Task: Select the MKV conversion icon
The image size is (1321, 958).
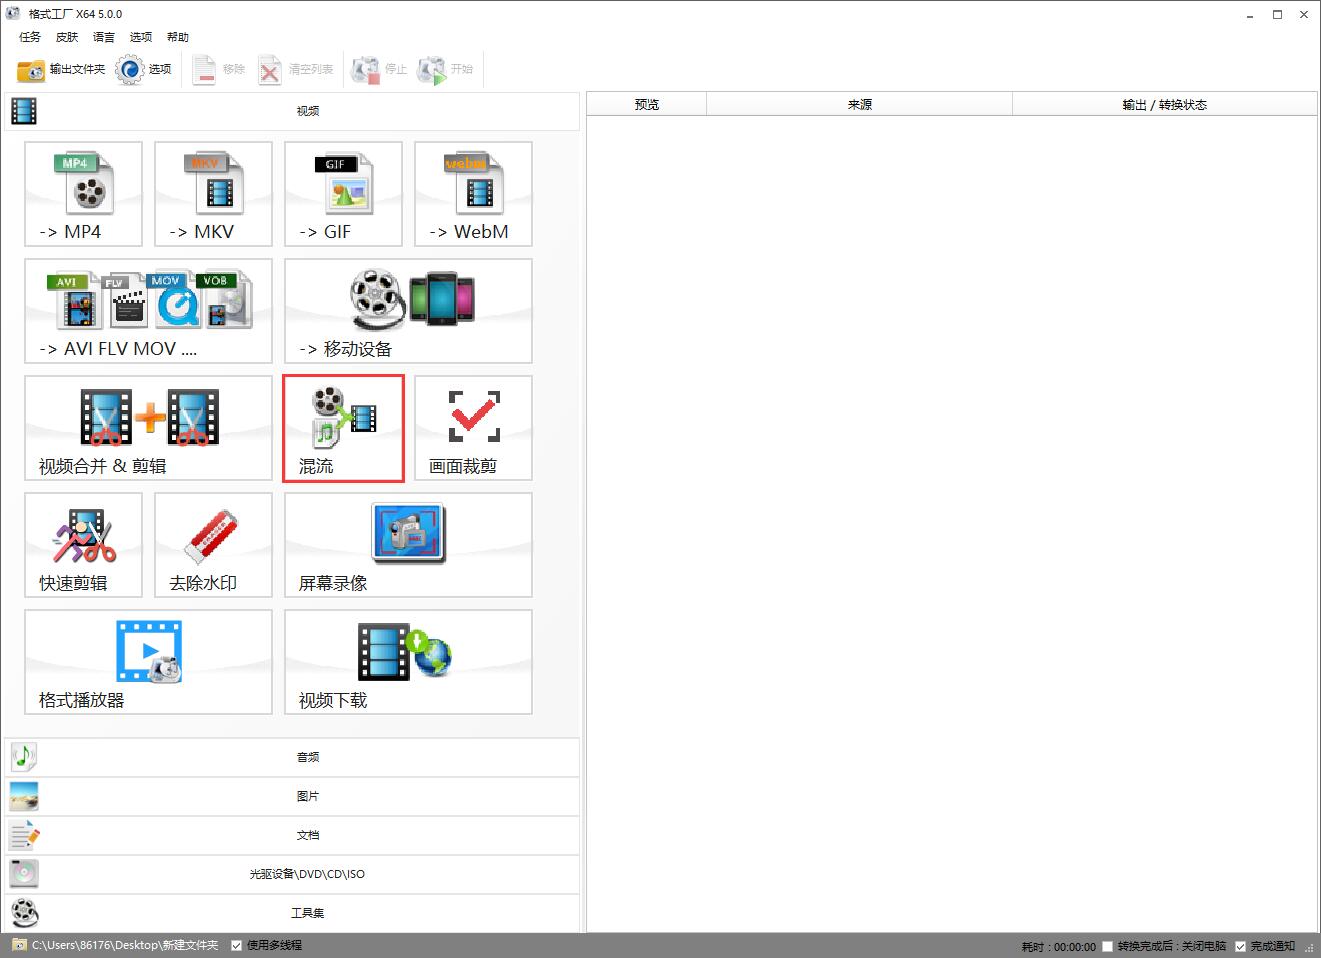Action: [x=213, y=194]
